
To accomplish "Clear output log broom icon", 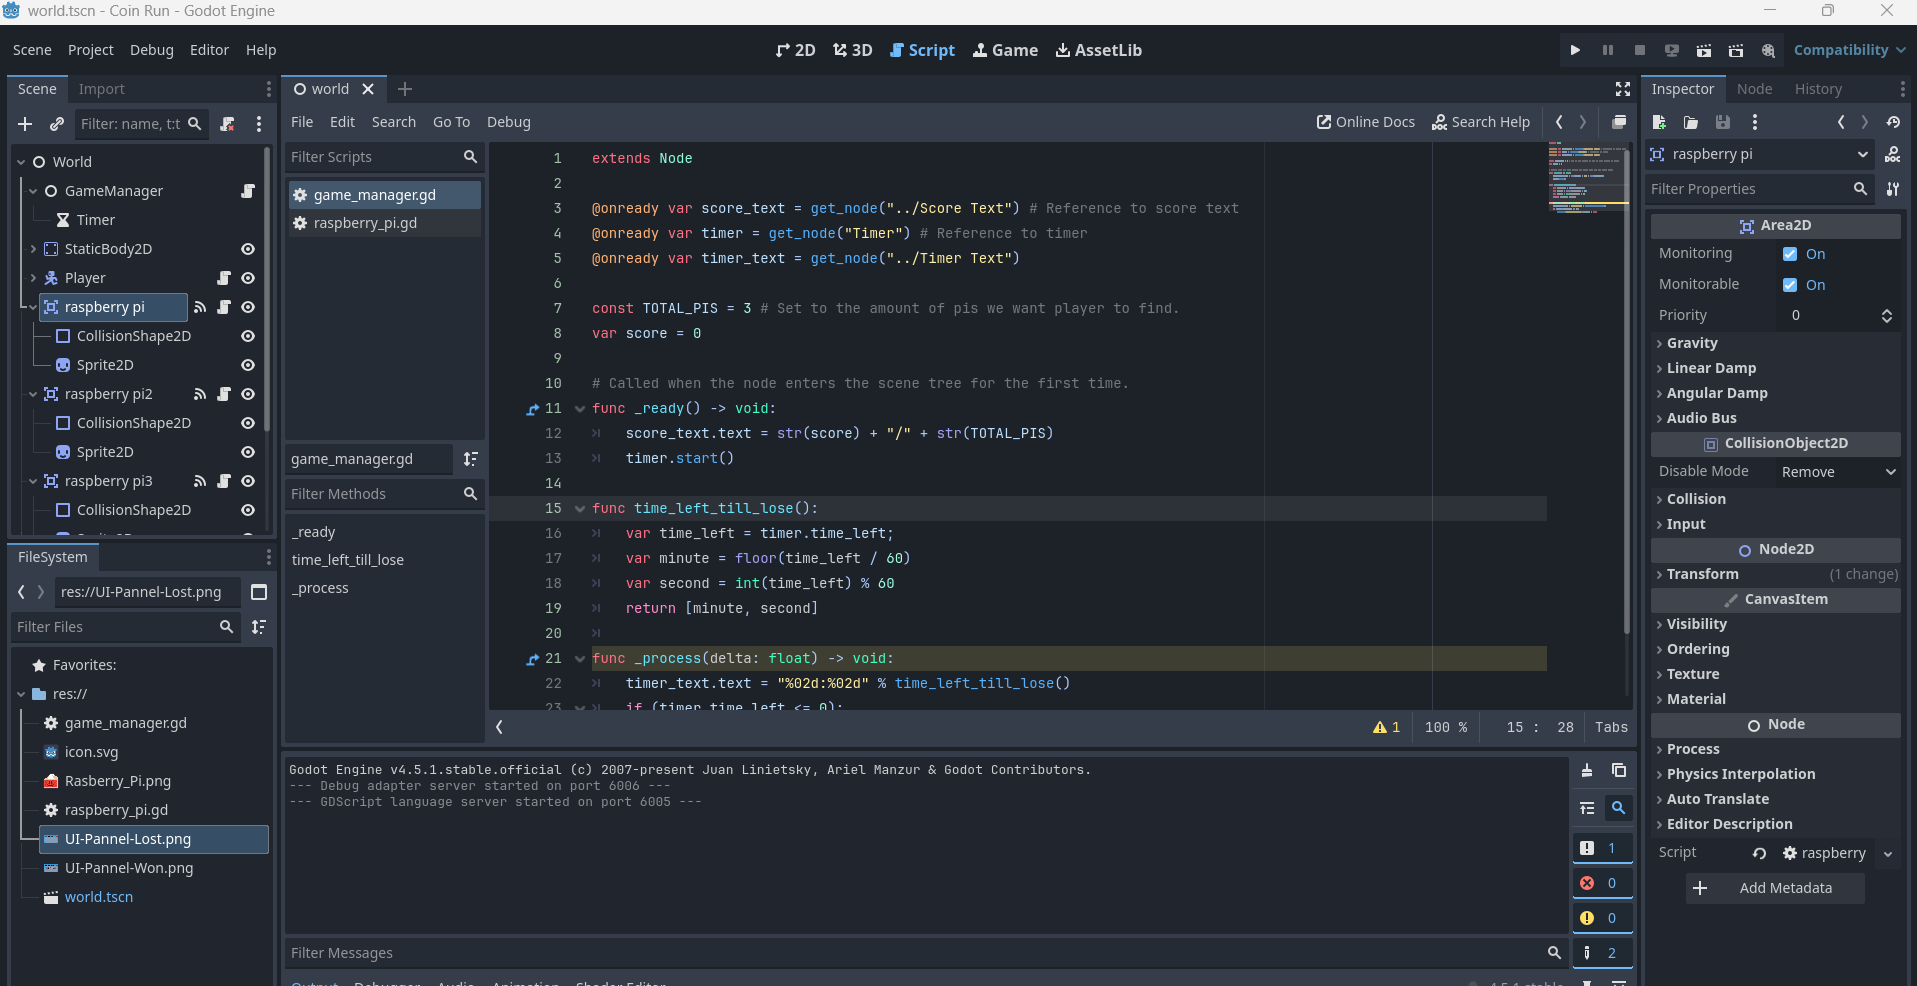I will point(1587,771).
